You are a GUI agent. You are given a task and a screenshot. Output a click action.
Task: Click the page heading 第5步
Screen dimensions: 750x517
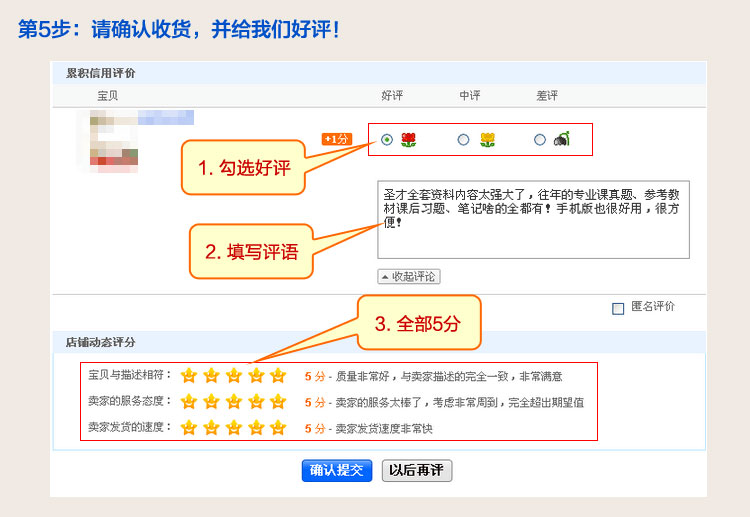(178, 29)
